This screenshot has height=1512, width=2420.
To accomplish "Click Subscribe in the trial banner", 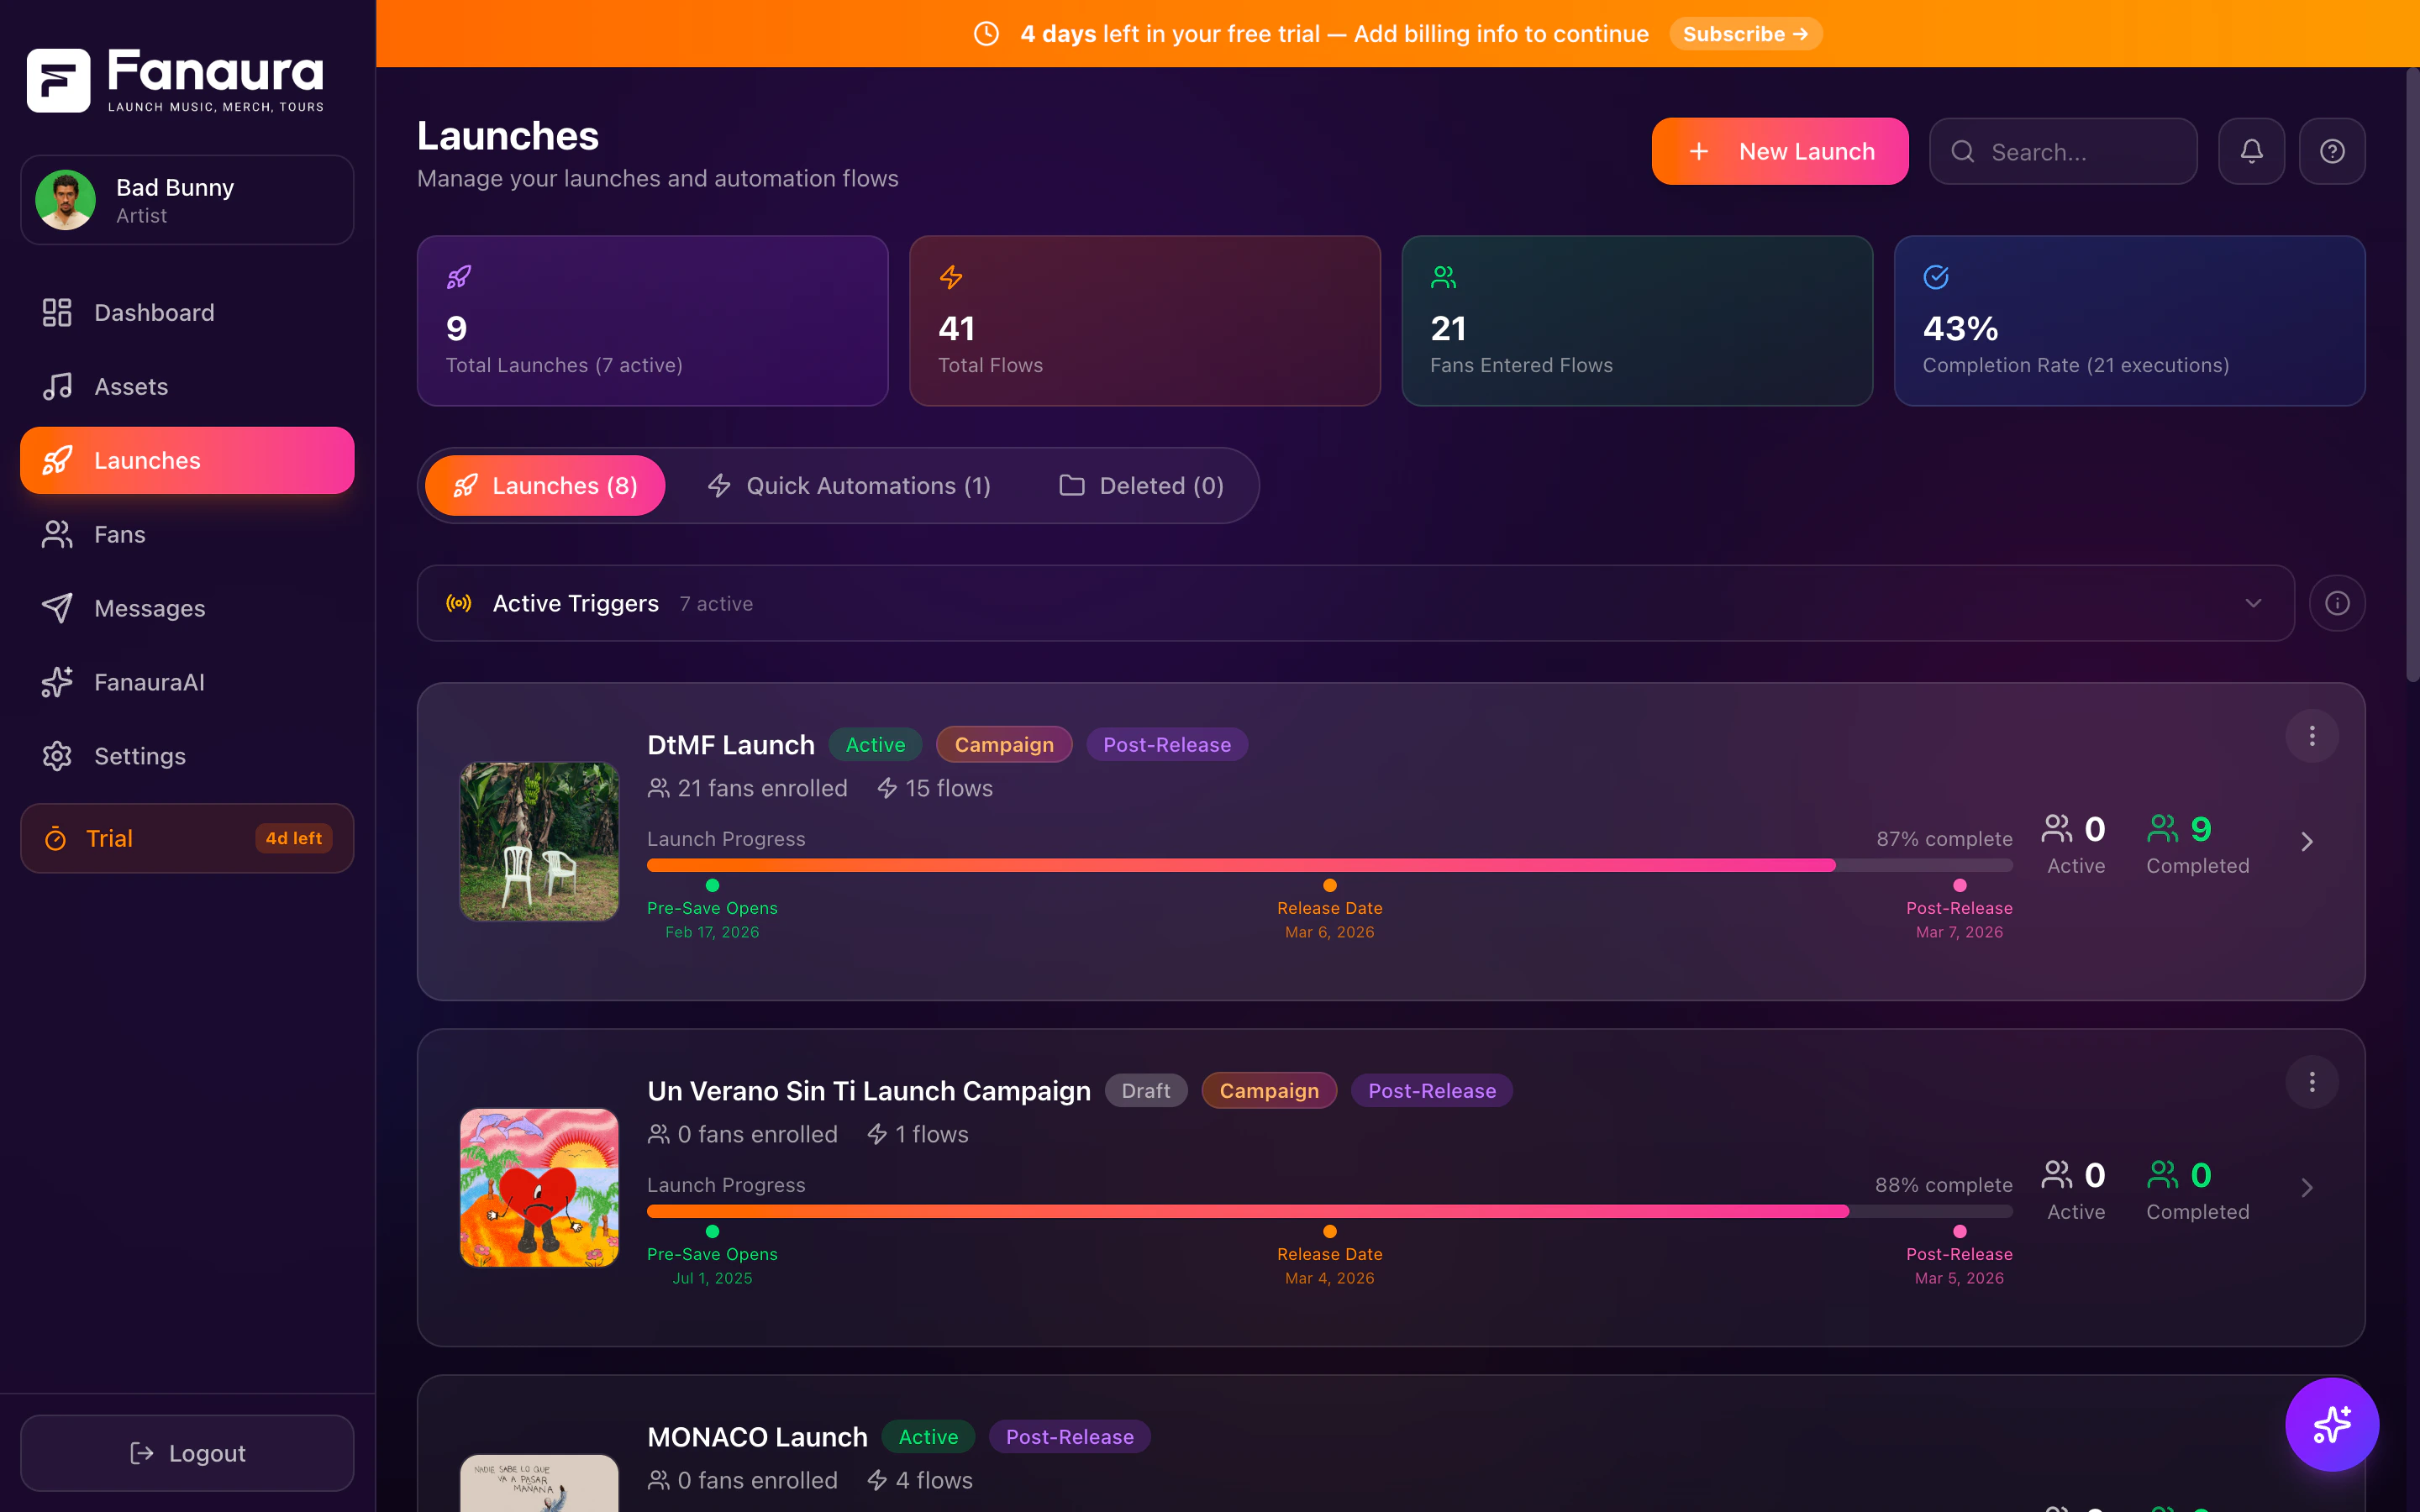I will point(1746,34).
